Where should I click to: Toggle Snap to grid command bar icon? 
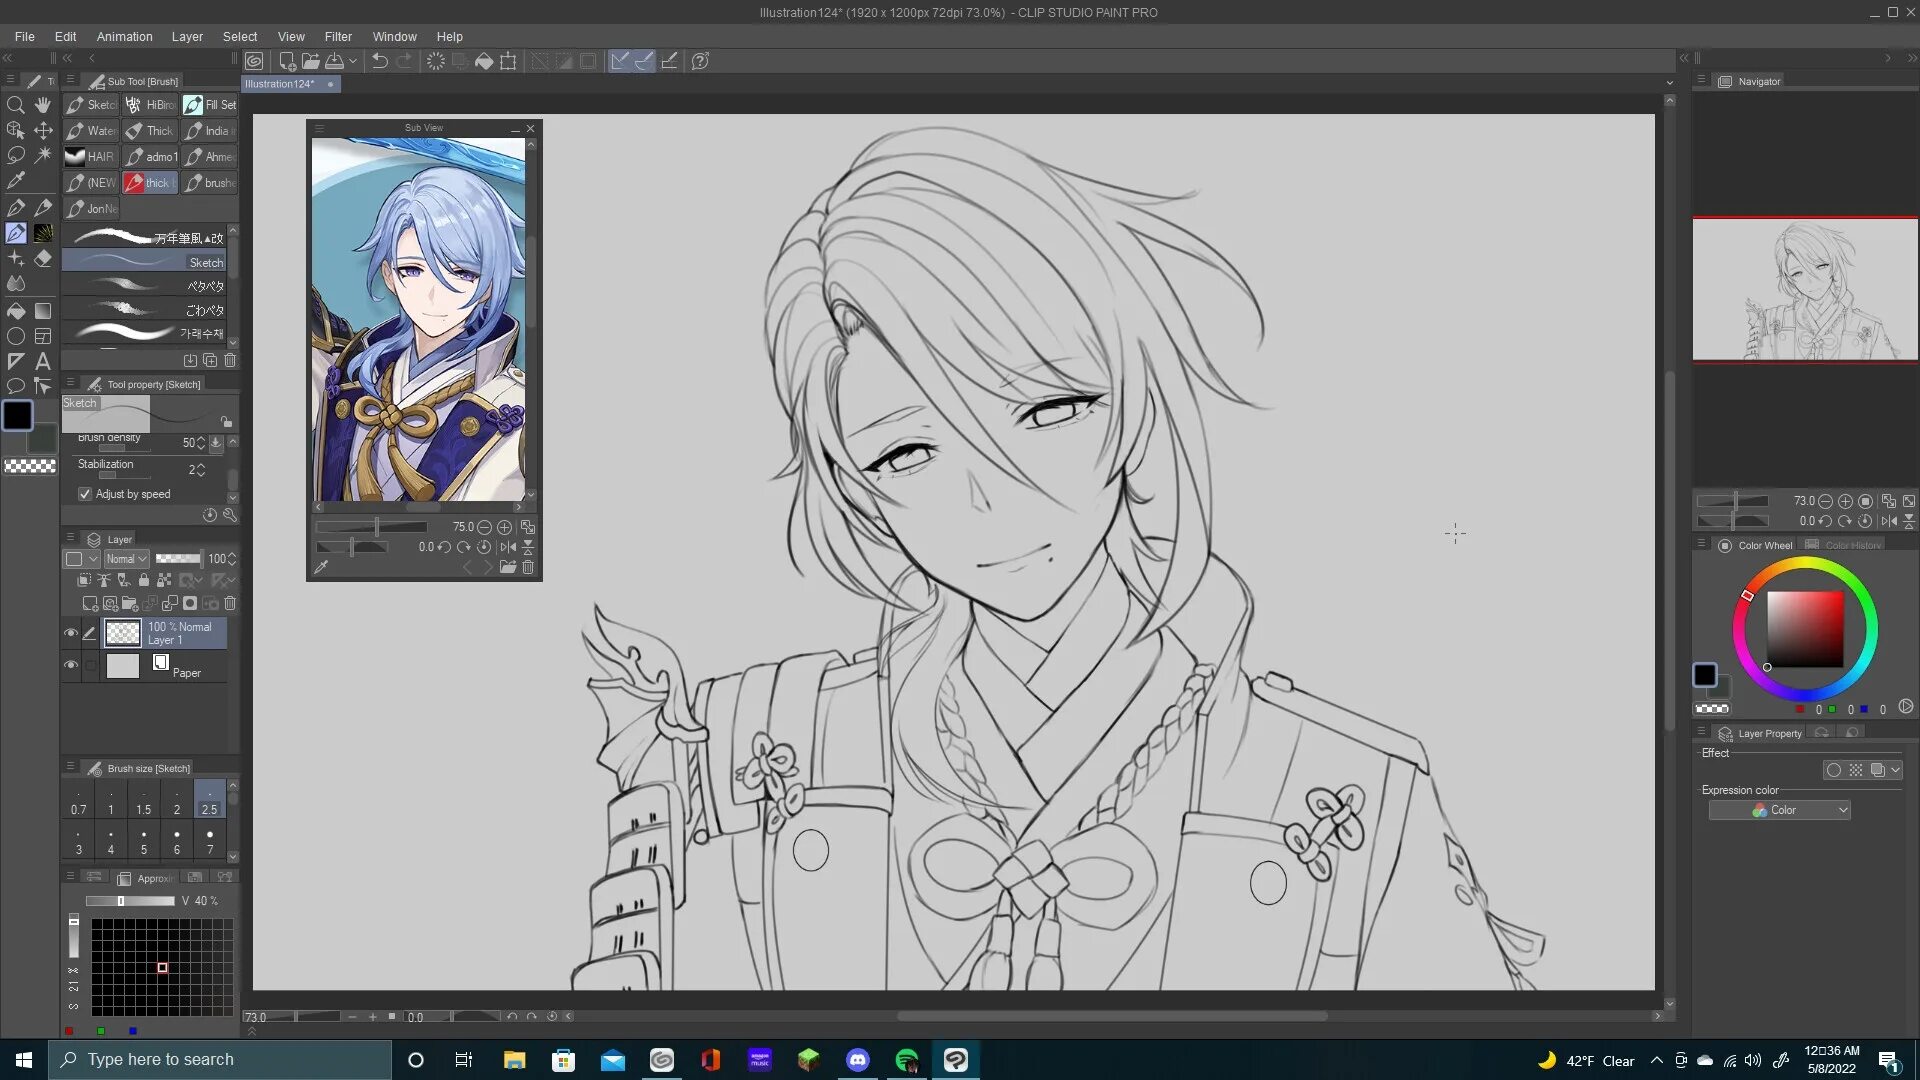click(x=669, y=61)
